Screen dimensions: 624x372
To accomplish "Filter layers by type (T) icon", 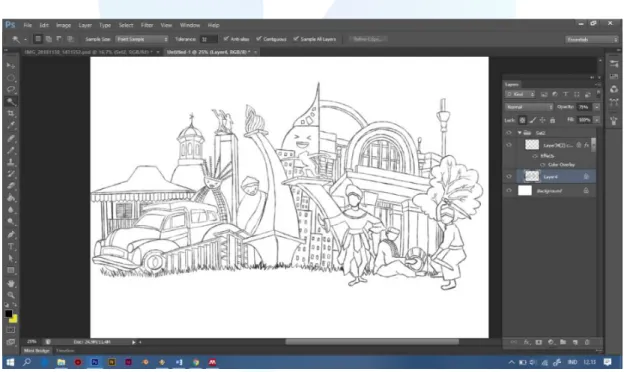I will pyautogui.click(x=566, y=94).
